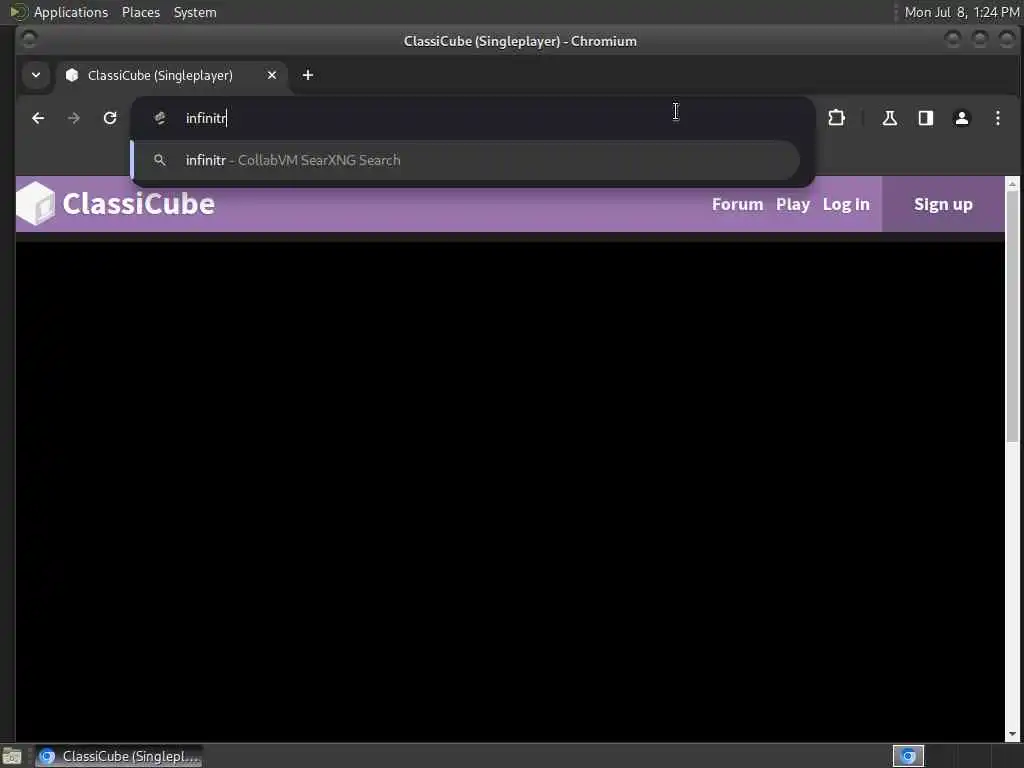Open the Extensions puzzle icon
The width and height of the screenshot is (1024, 768).
(836, 118)
